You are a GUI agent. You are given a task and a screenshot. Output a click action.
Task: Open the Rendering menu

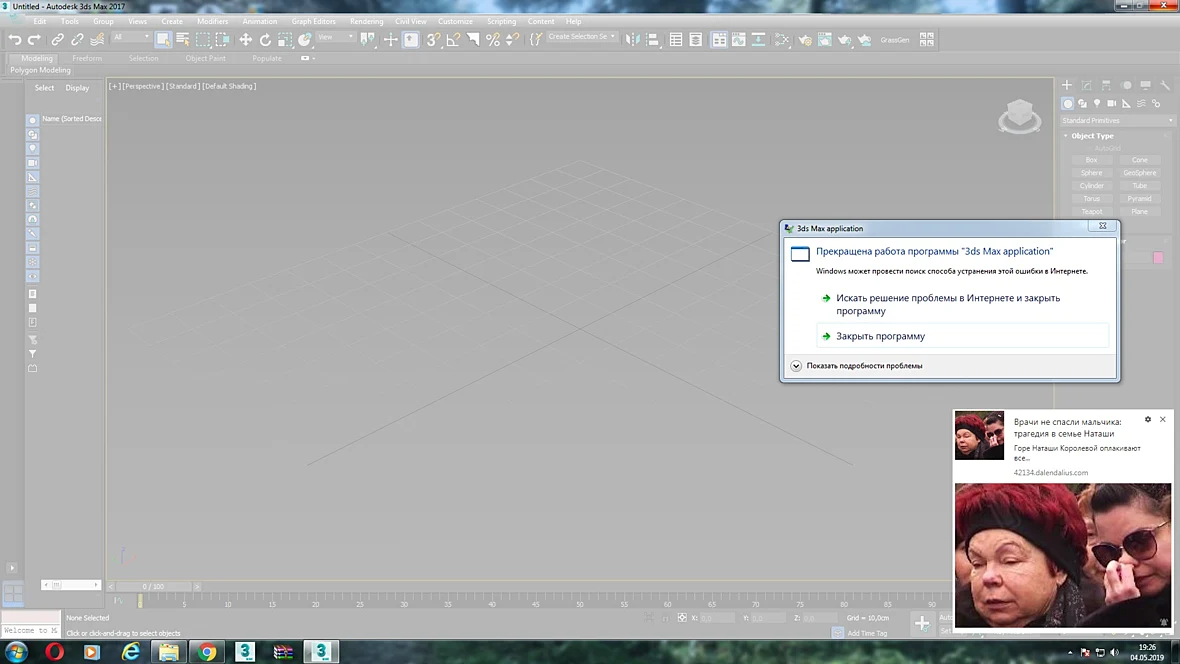[366, 21]
